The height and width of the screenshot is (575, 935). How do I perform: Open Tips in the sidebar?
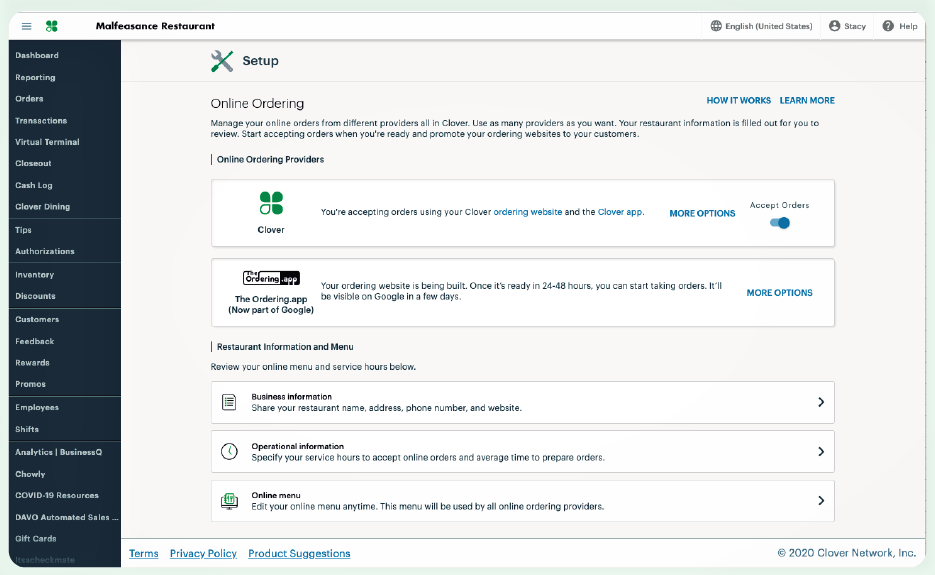click(x=23, y=230)
